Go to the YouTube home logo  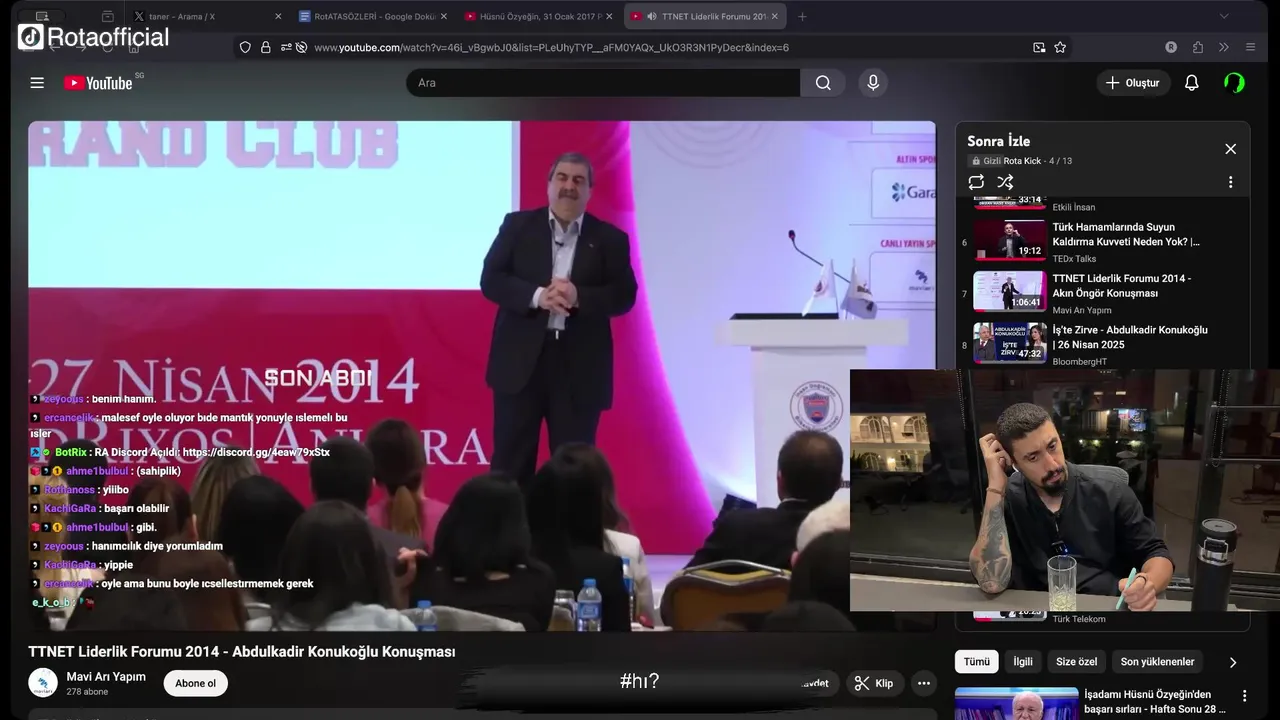pos(98,83)
